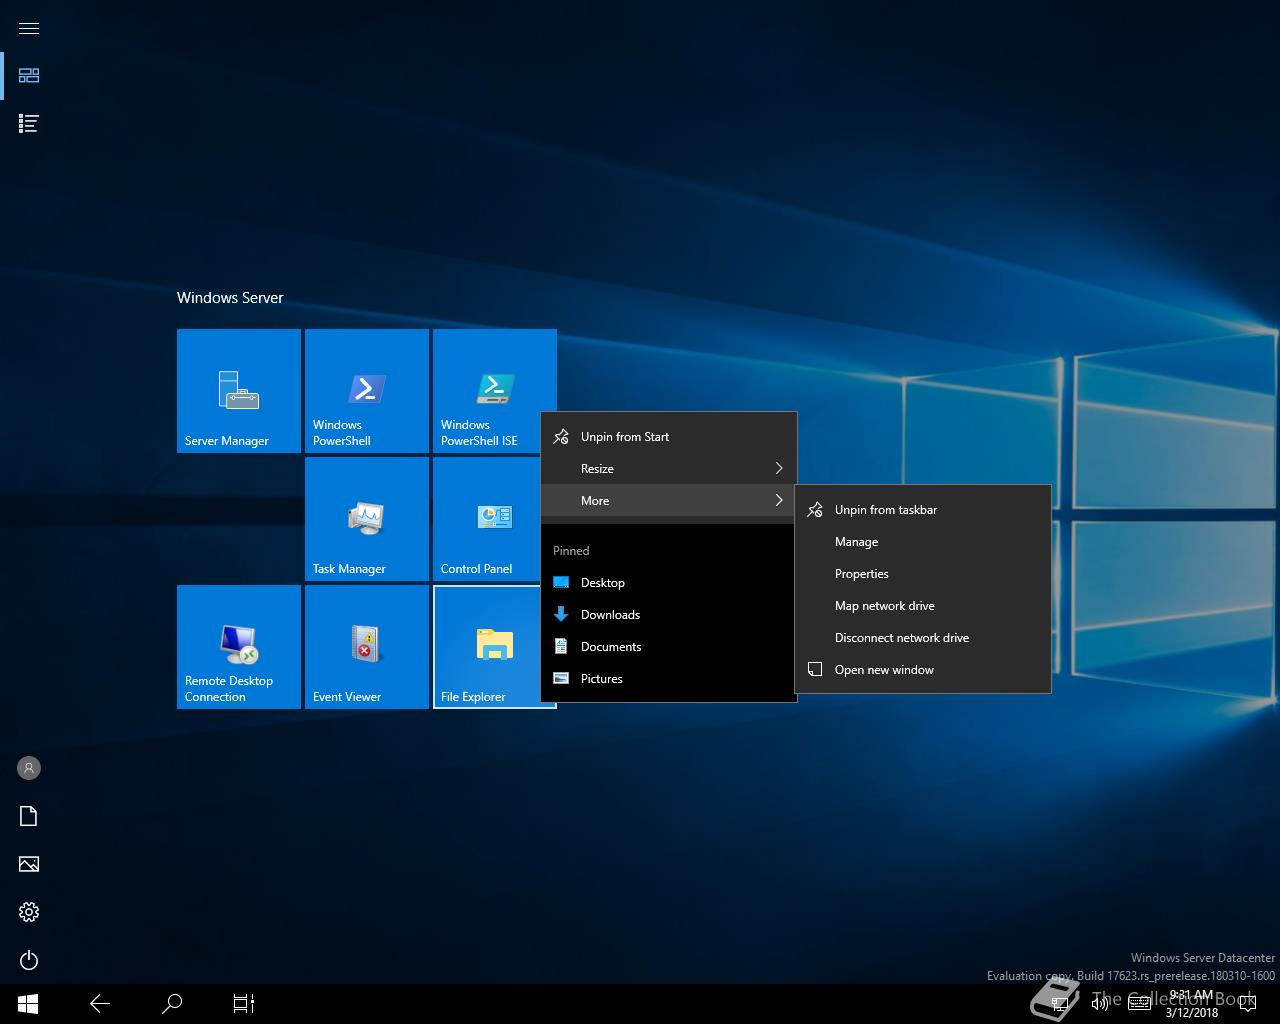The height and width of the screenshot is (1024, 1280).
Task: Switch to All apps list view
Action: pyautogui.click(x=29, y=124)
